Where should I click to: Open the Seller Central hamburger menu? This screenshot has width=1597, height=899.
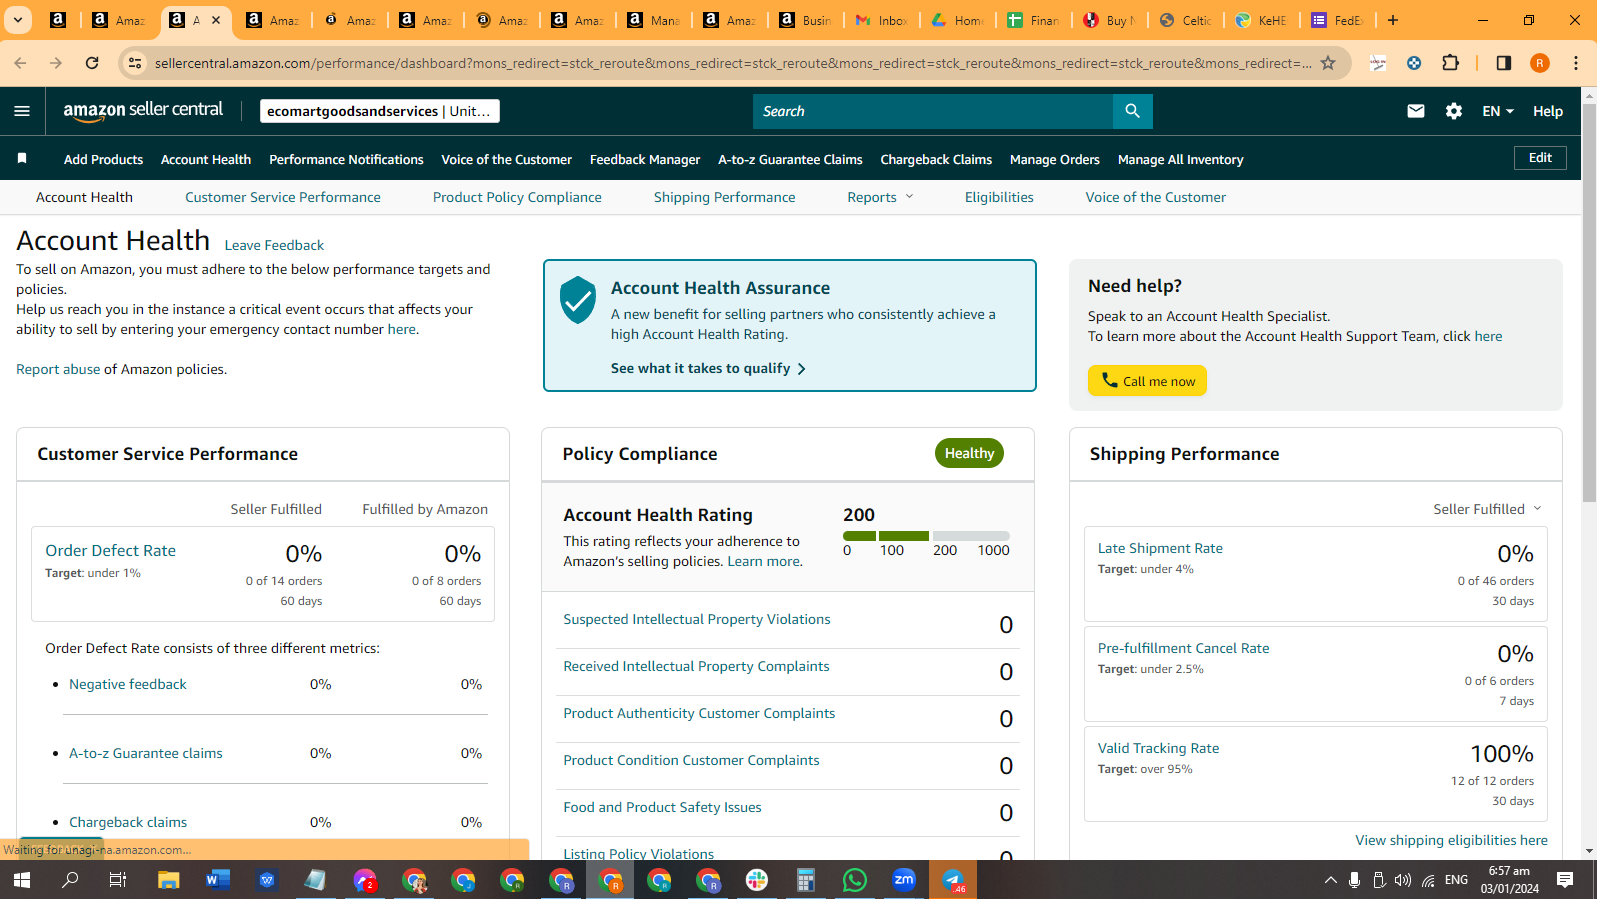pos(22,111)
